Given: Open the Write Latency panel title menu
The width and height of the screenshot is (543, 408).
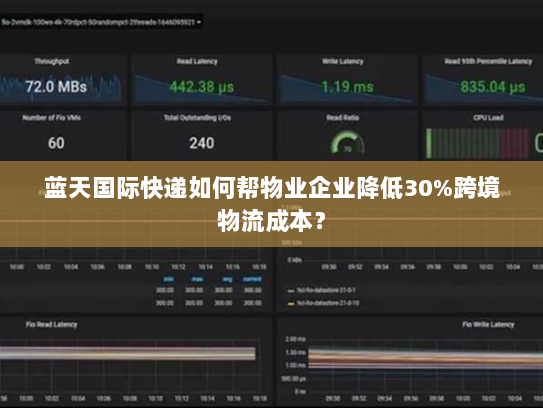Looking at the screenshot, I should (x=342, y=62).
